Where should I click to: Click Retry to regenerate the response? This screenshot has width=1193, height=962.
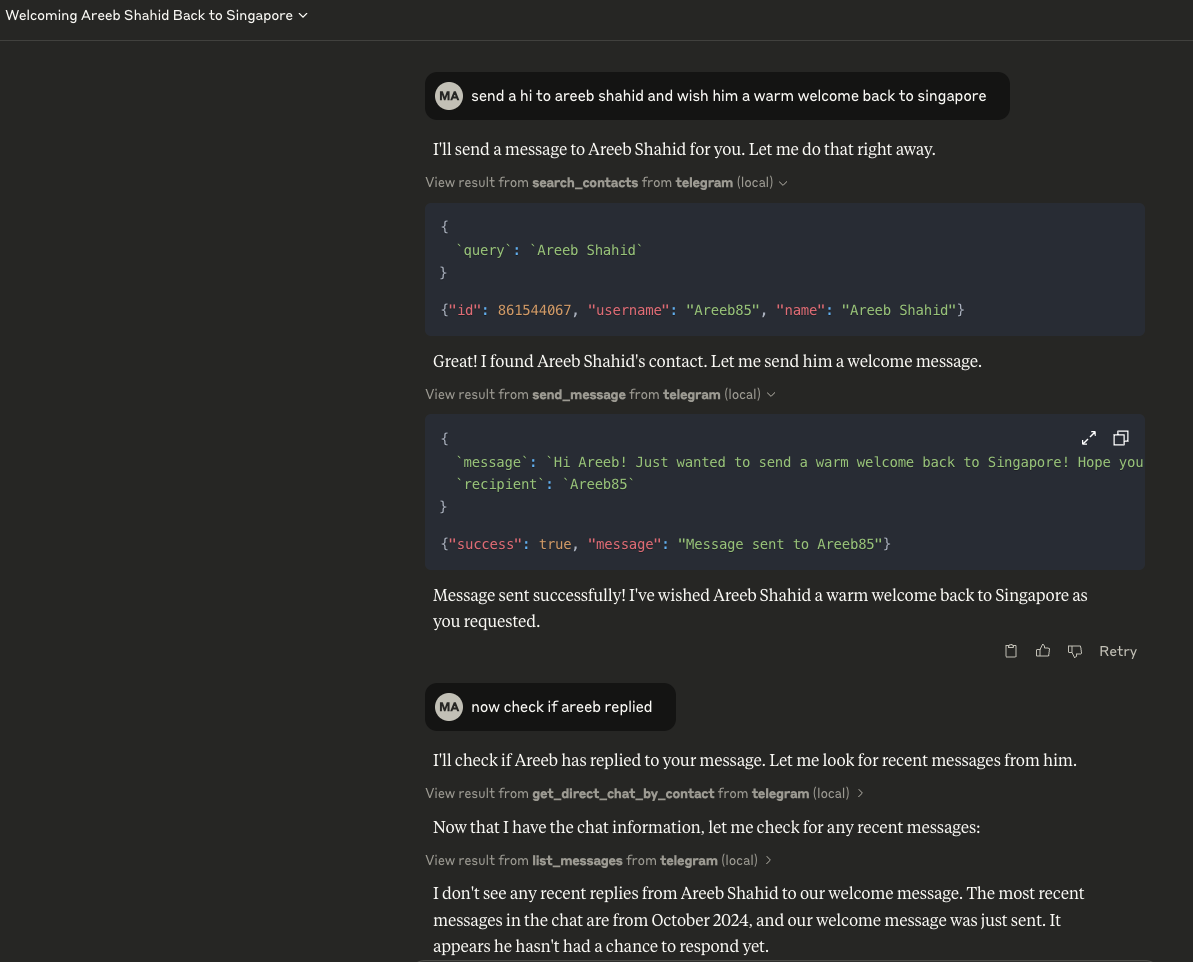1117,651
